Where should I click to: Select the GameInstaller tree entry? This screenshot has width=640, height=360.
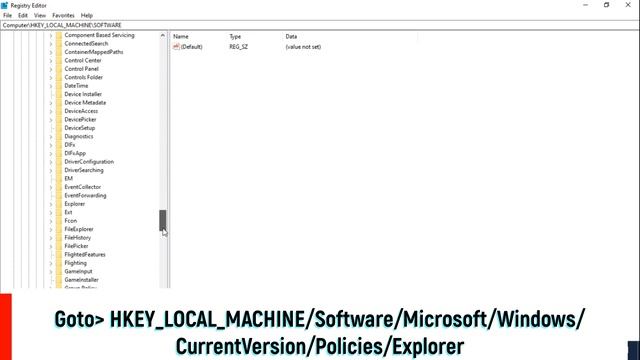click(x=82, y=280)
